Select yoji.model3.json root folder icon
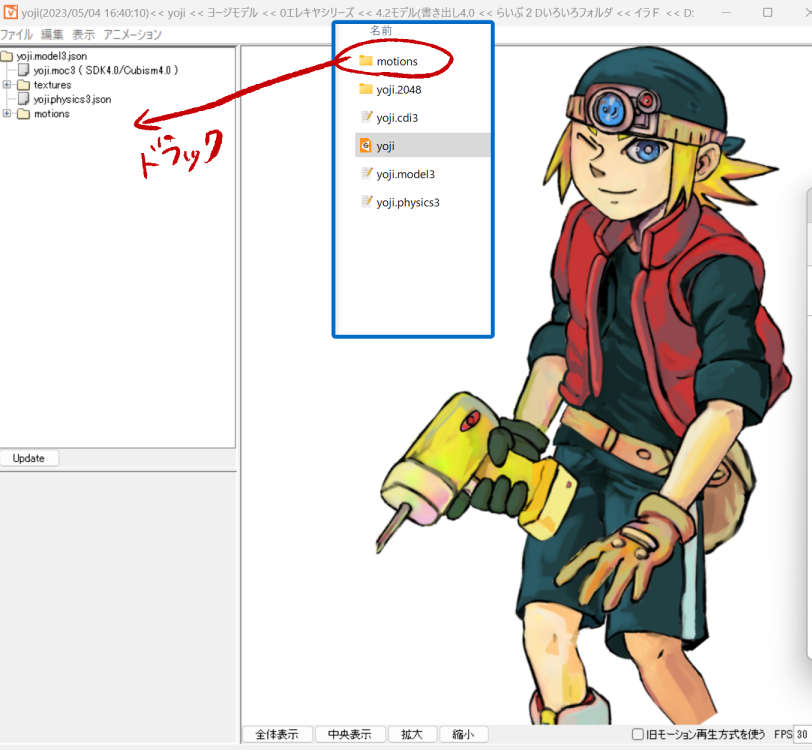Image resolution: width=812 pixels, height=750 pixels. point(7,56)
